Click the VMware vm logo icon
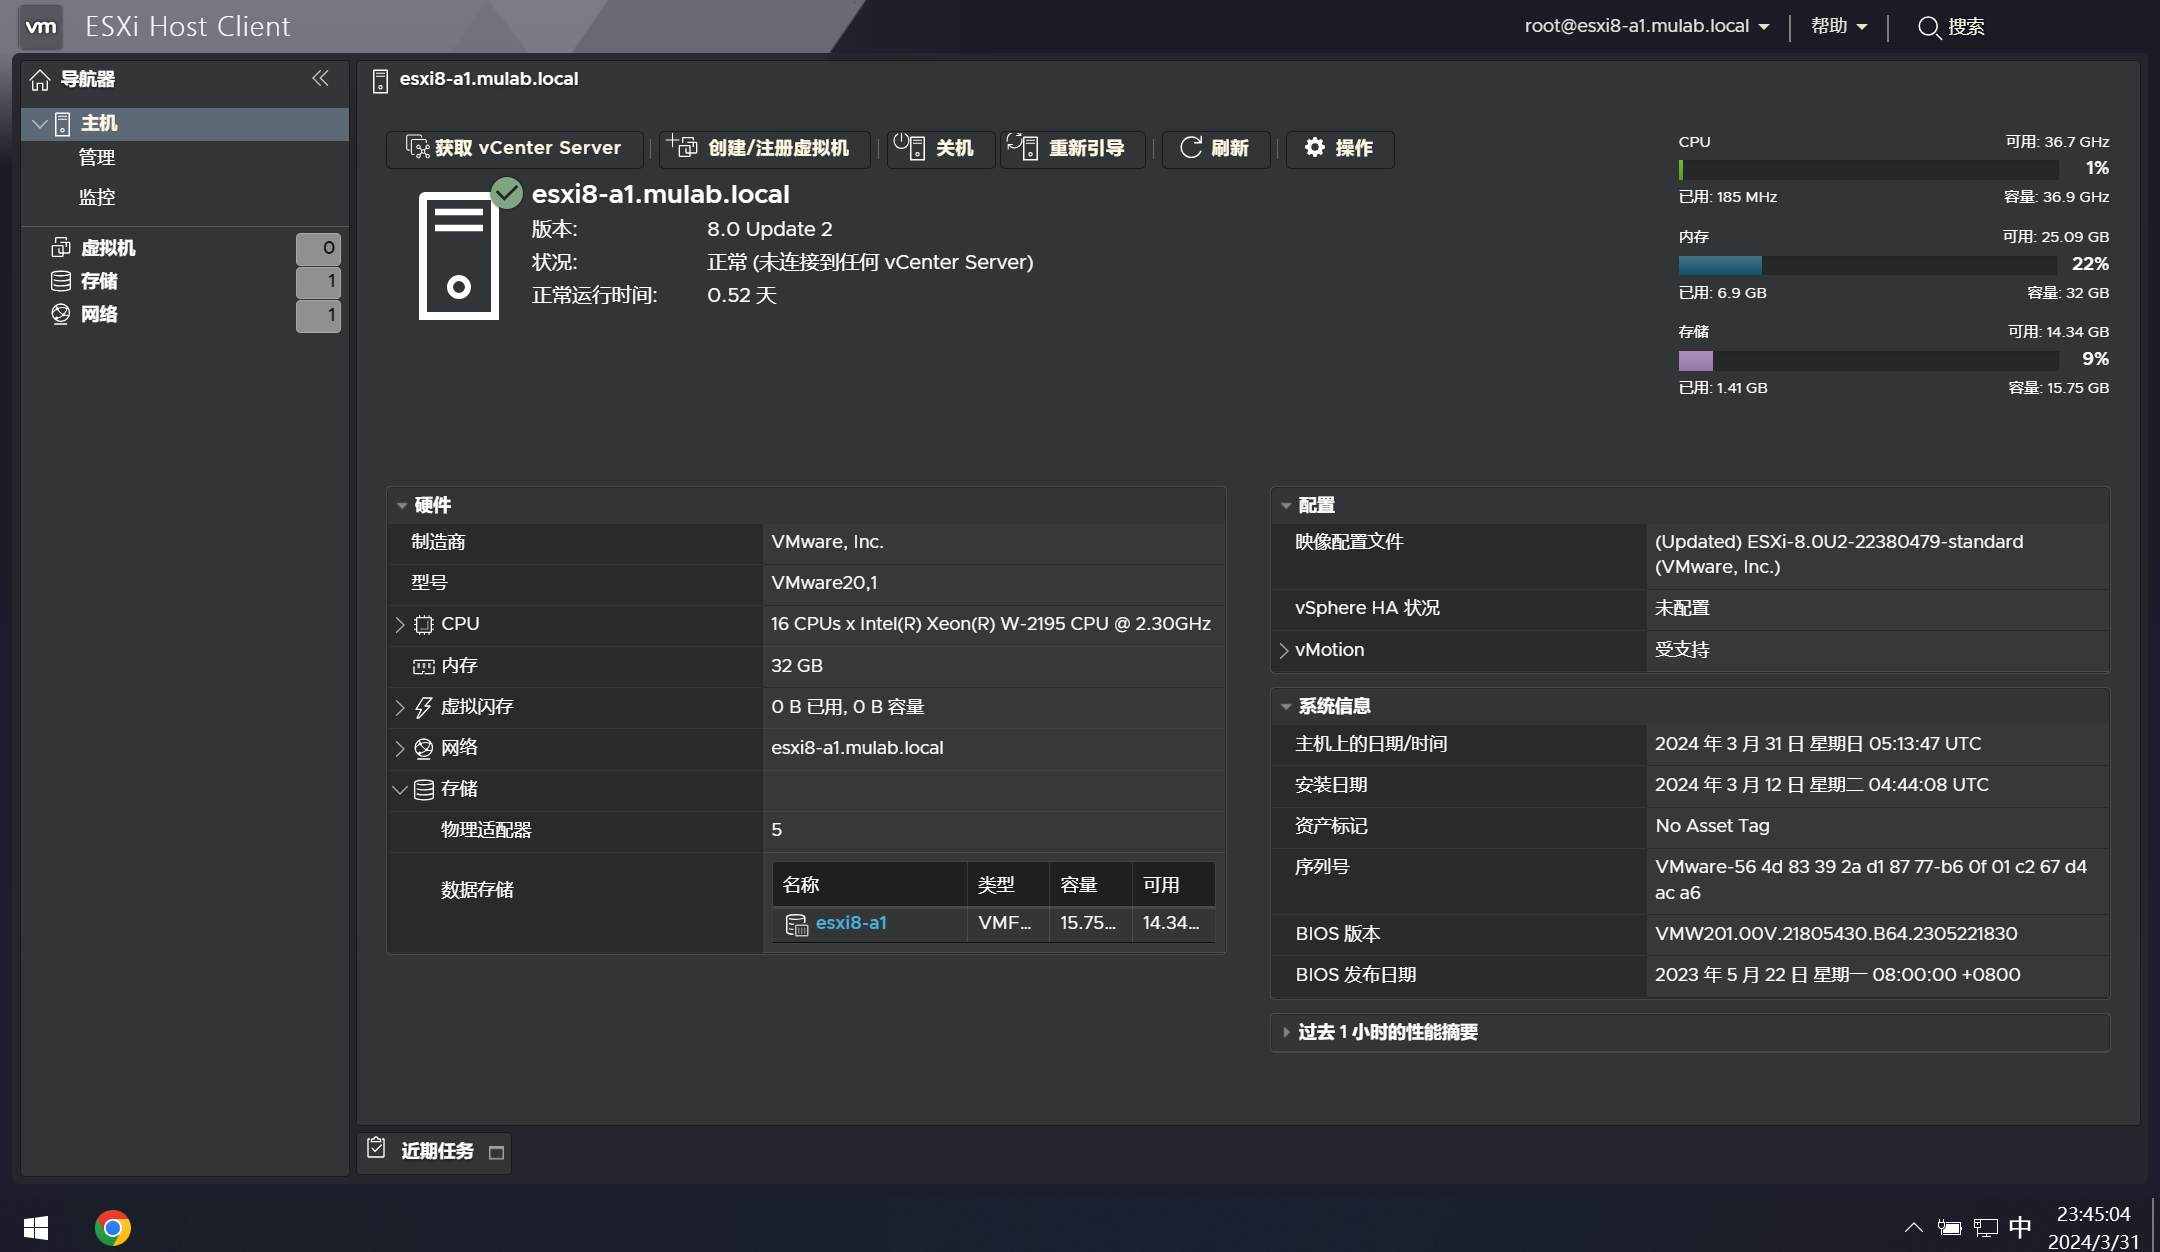 41,27
